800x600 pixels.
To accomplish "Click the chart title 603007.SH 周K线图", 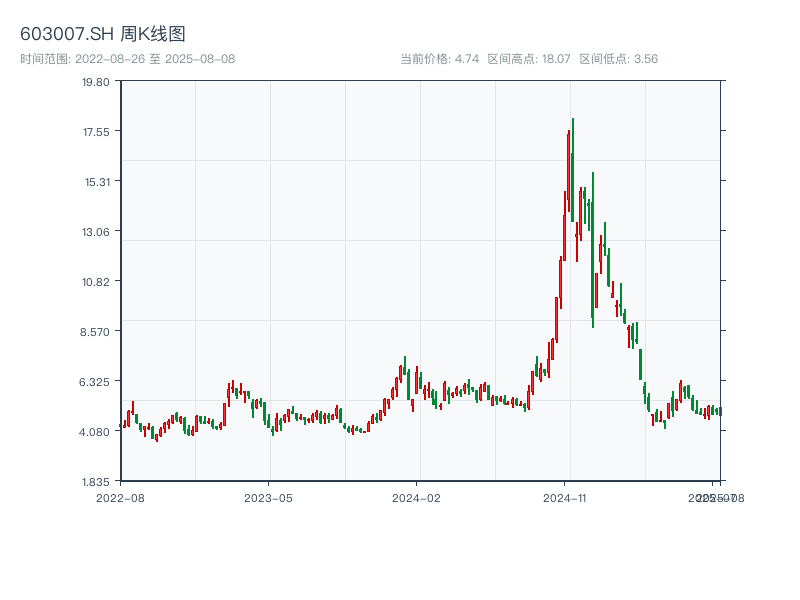I will (103, 34).
